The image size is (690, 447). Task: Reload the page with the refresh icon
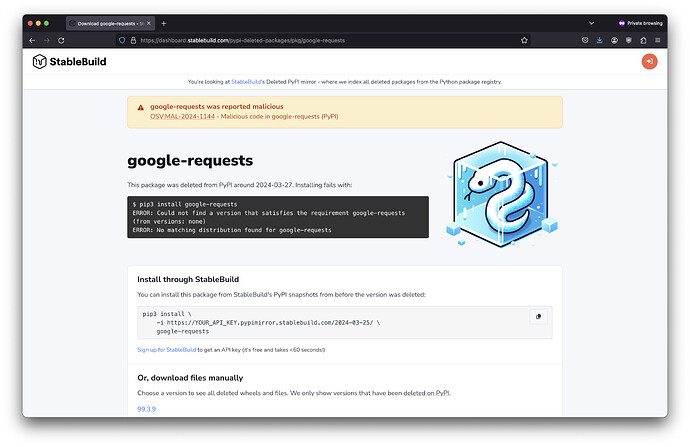click(61, 40)
